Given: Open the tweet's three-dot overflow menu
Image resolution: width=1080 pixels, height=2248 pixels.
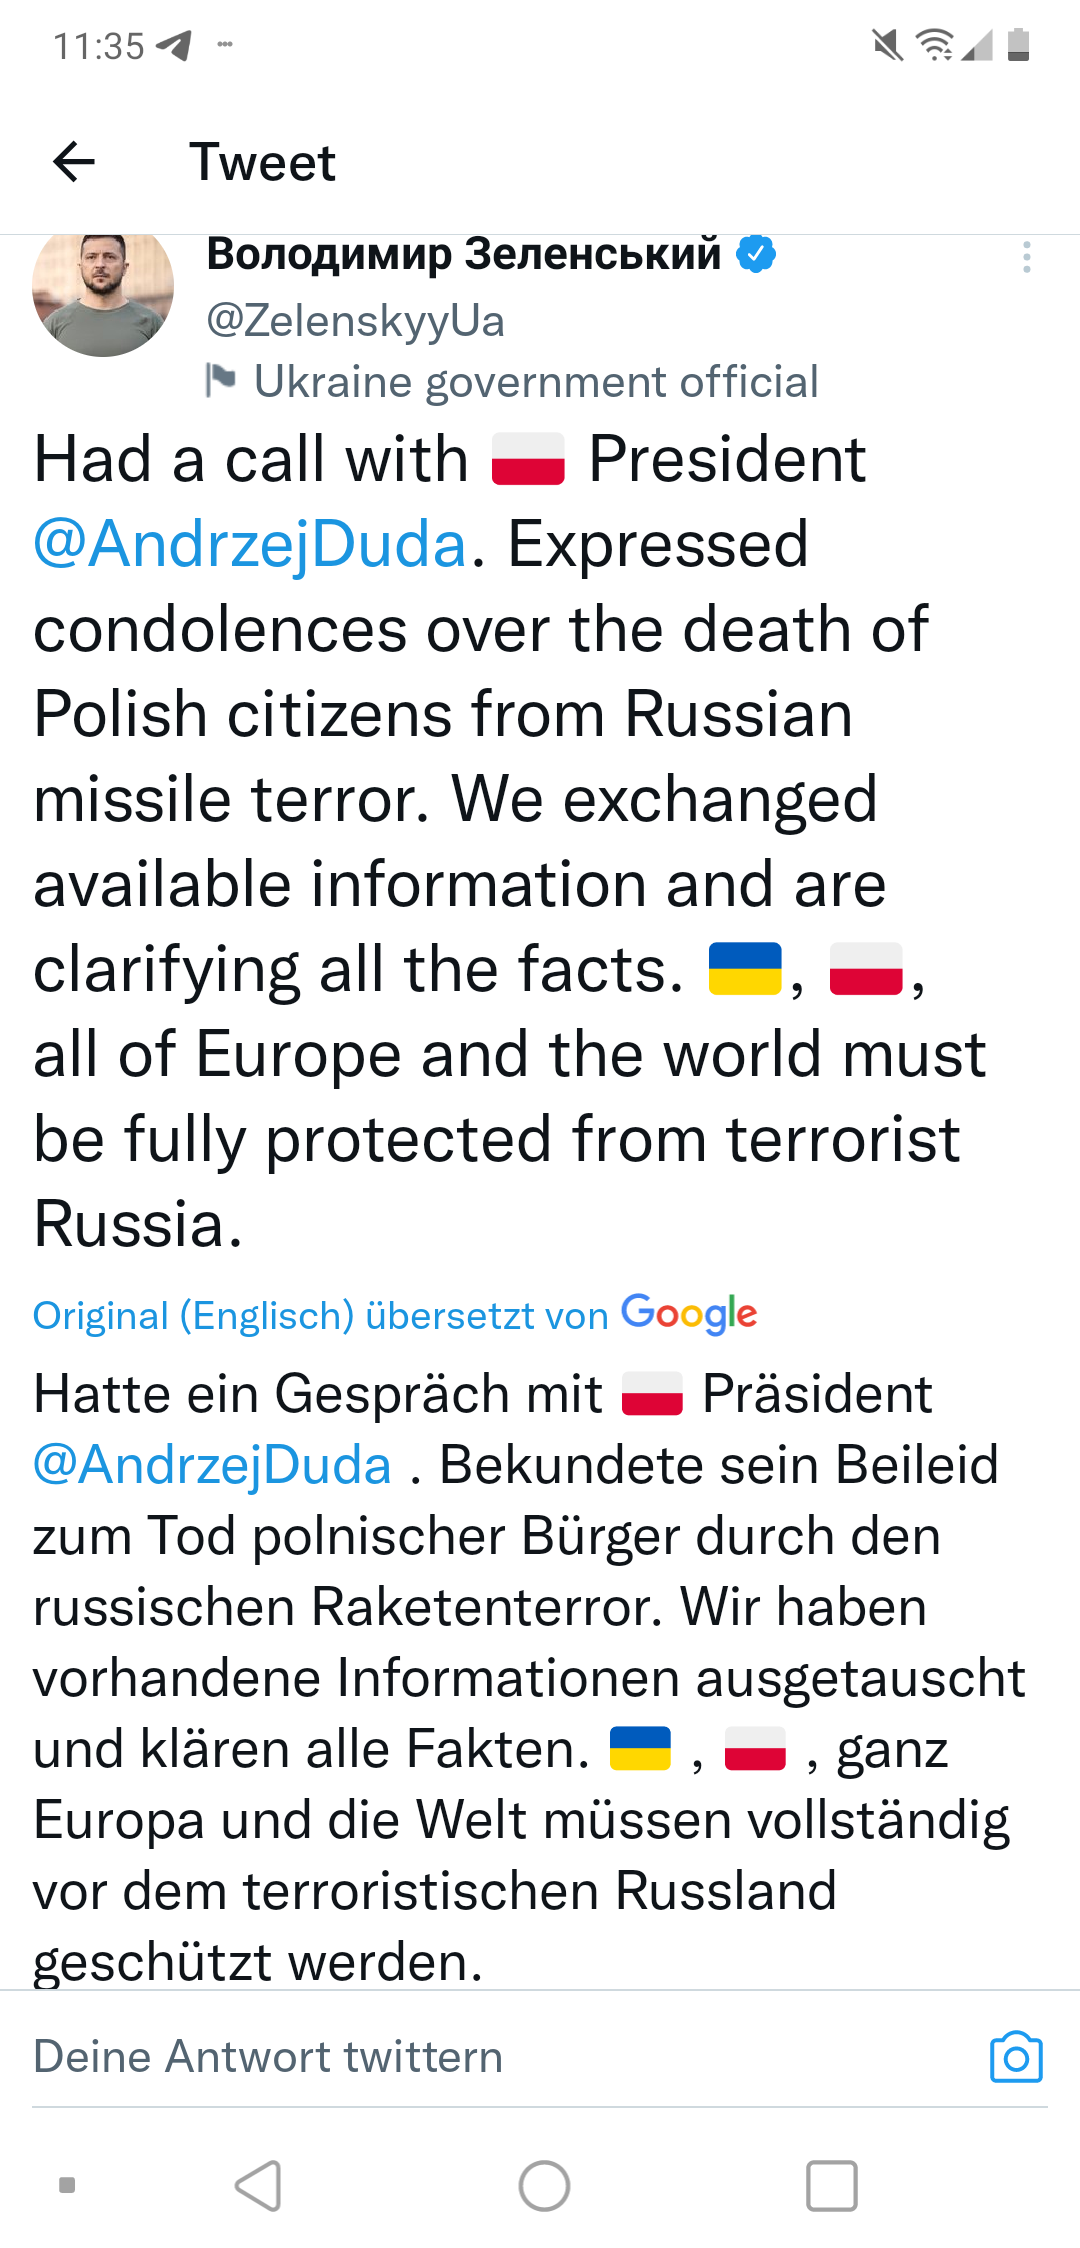Looking at the screenshot, I should pyautogui.click(x=1026, y=257).
